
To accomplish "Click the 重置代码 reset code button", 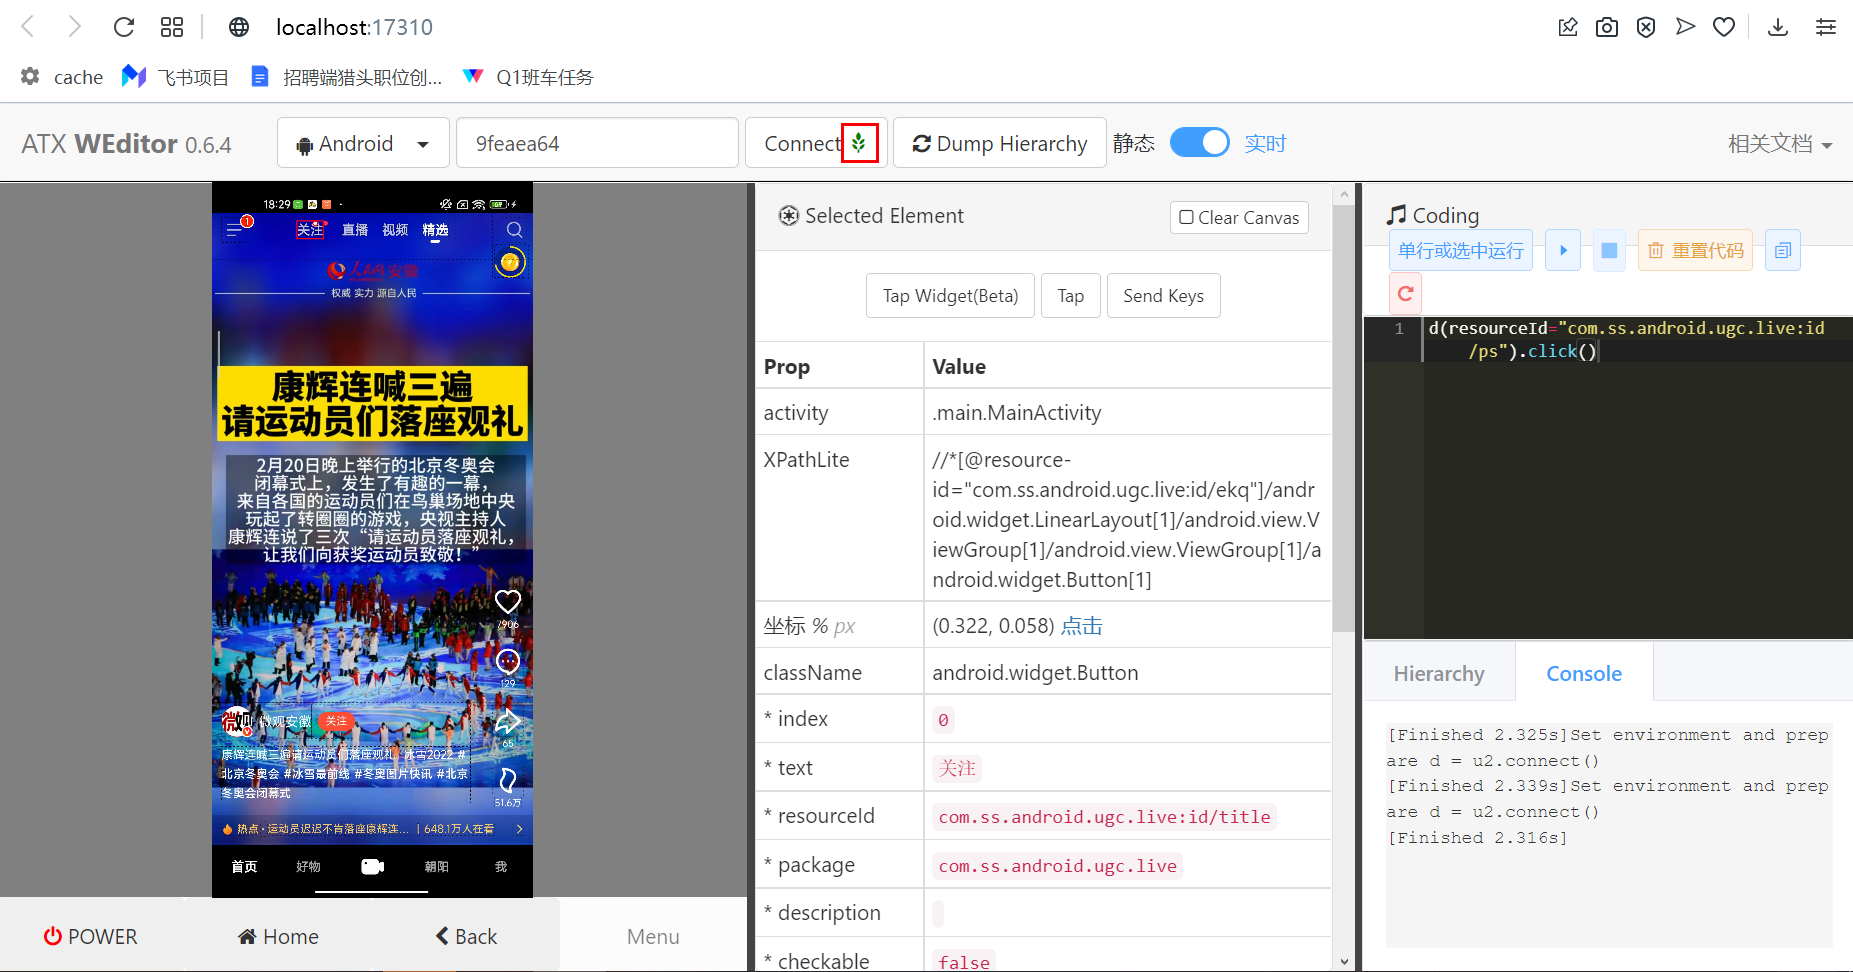I will (1696, 250).
